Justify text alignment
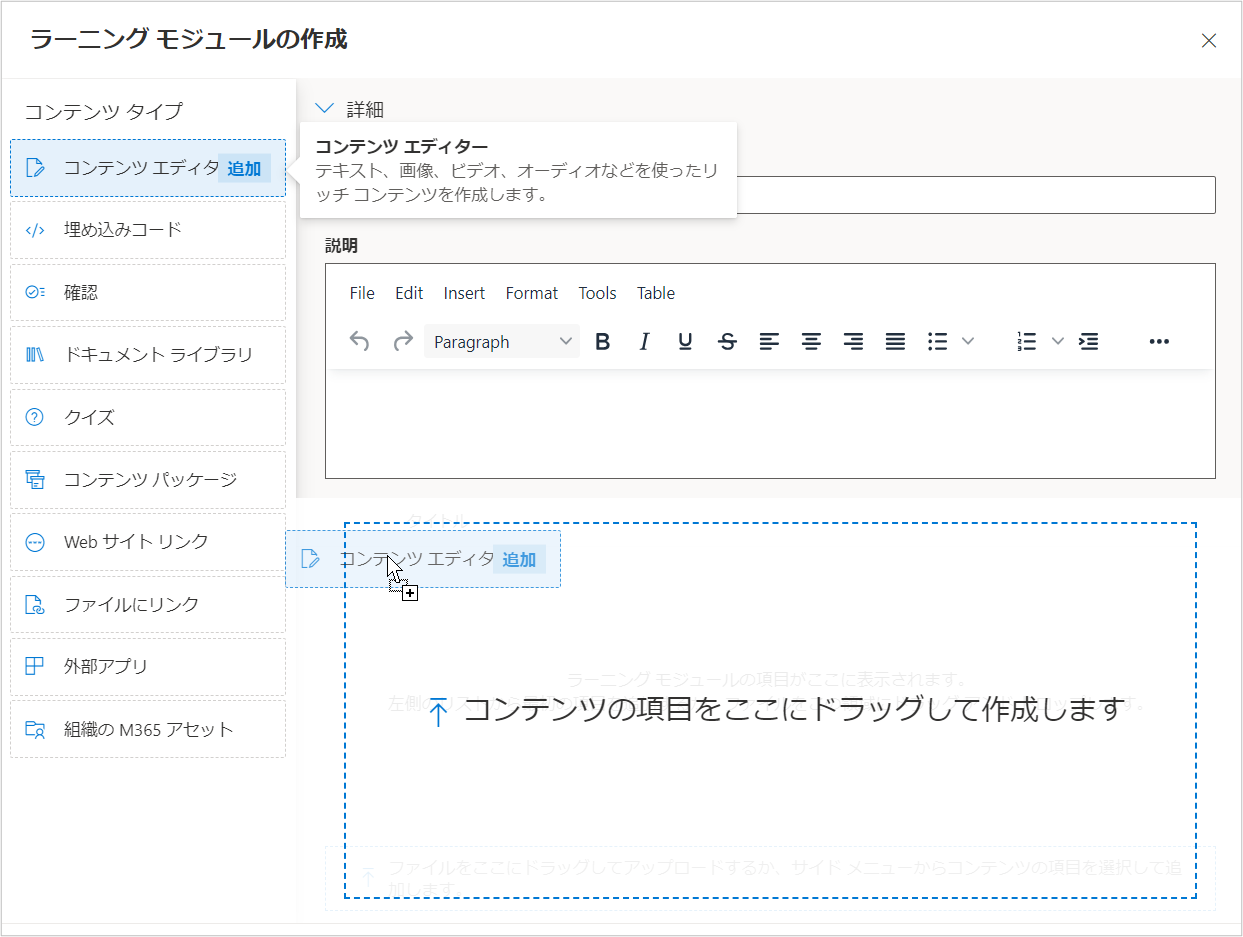The width and height of the screenshot is (1243, 937). coord(895,342)
